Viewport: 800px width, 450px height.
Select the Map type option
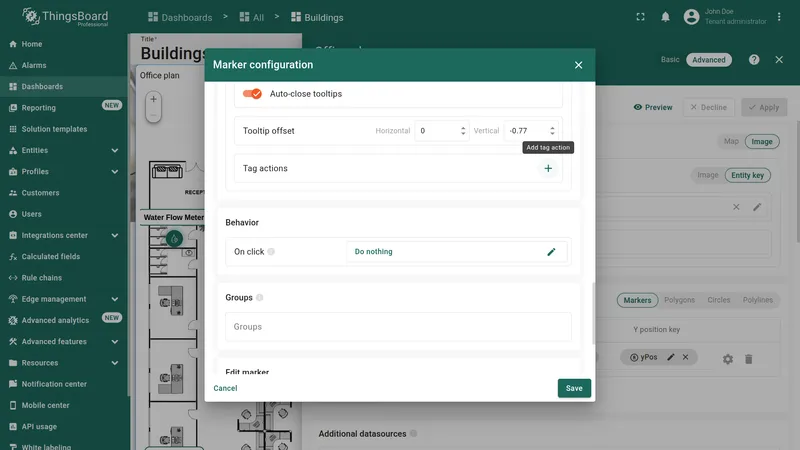click(x=731, y=141)
